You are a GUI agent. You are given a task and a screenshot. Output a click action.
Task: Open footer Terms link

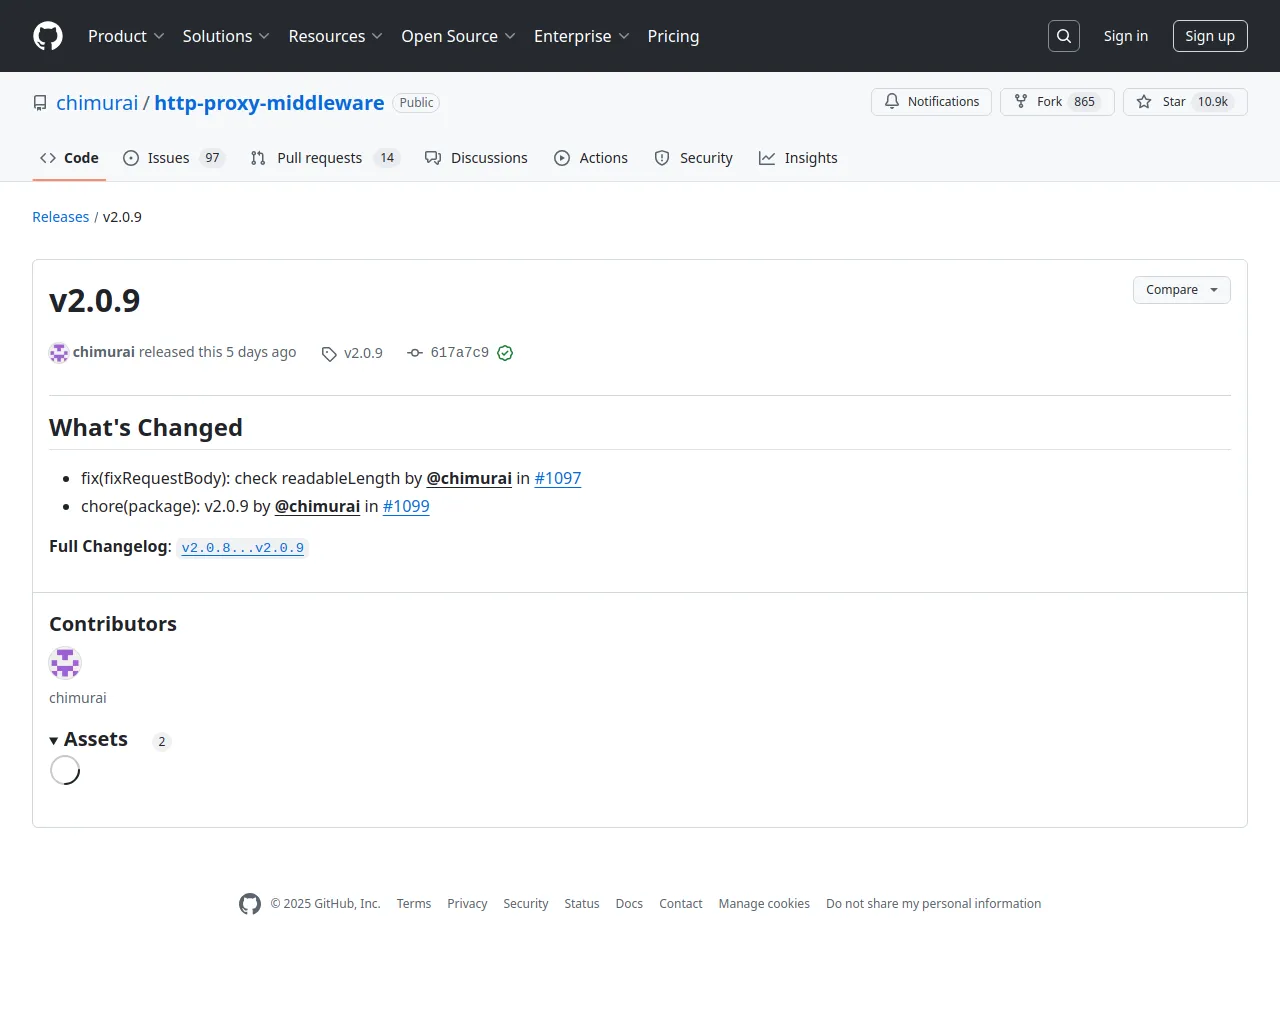(414, 904)
